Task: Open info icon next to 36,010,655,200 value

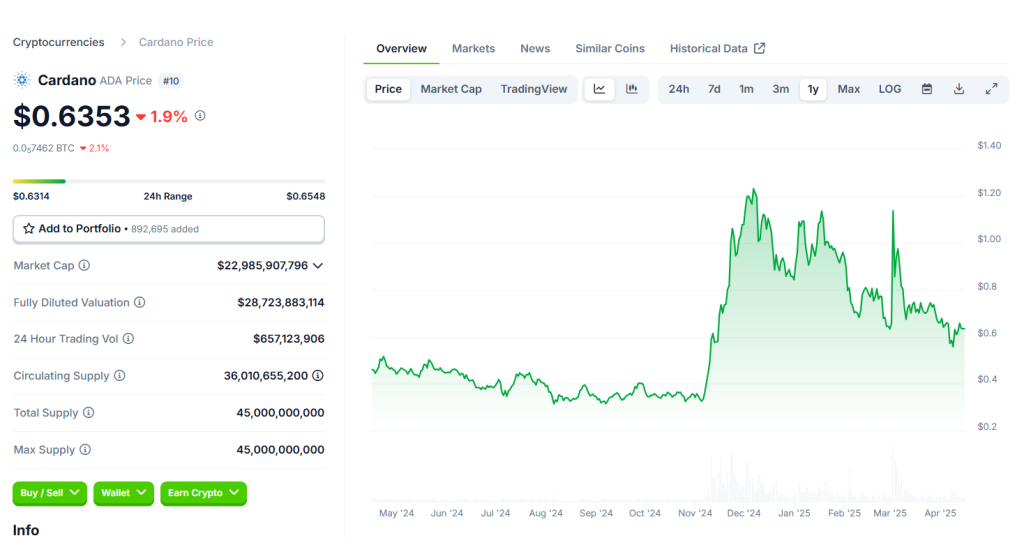Action: pyautogui.click(x=317, y=375)
